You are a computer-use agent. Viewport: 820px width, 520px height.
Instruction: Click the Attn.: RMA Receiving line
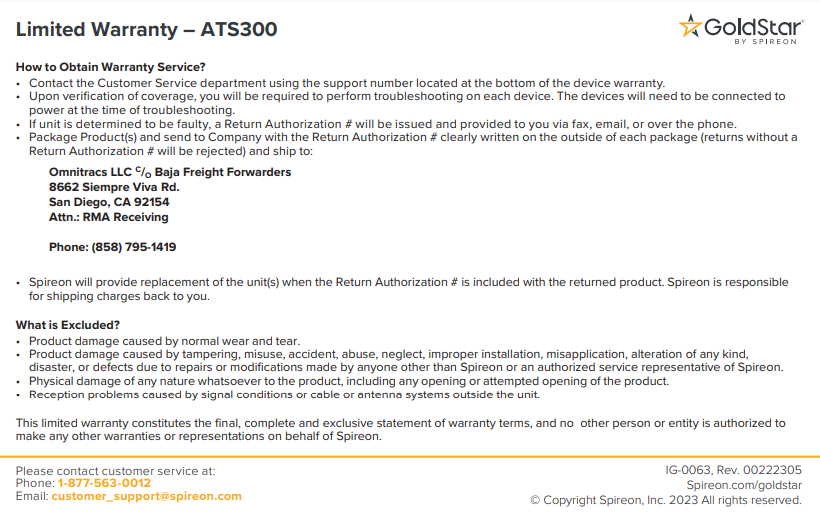pyautogui.click(x=108, y=217)
